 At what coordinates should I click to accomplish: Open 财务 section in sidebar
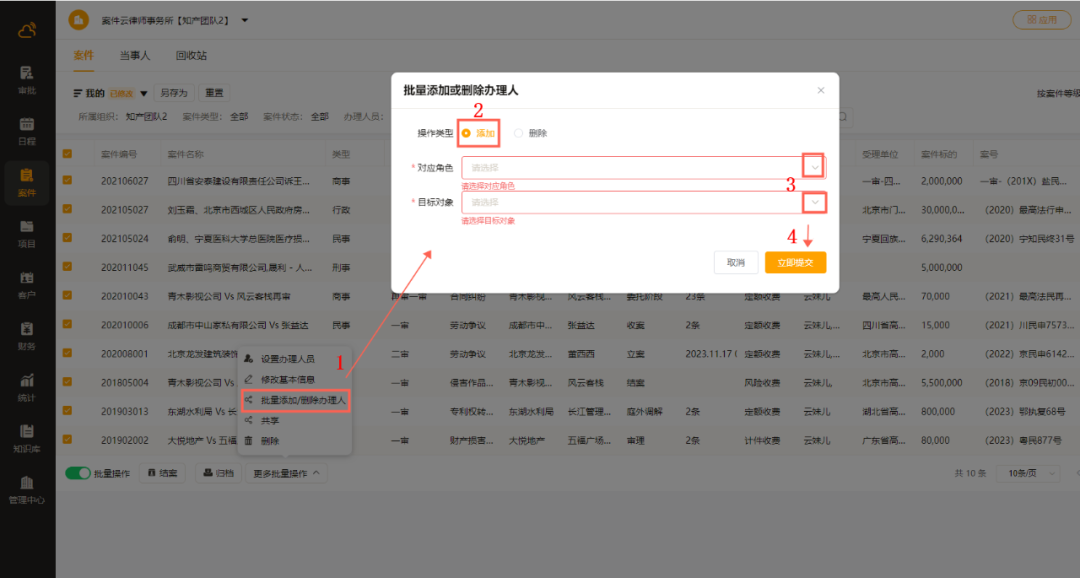coord(27,335)
